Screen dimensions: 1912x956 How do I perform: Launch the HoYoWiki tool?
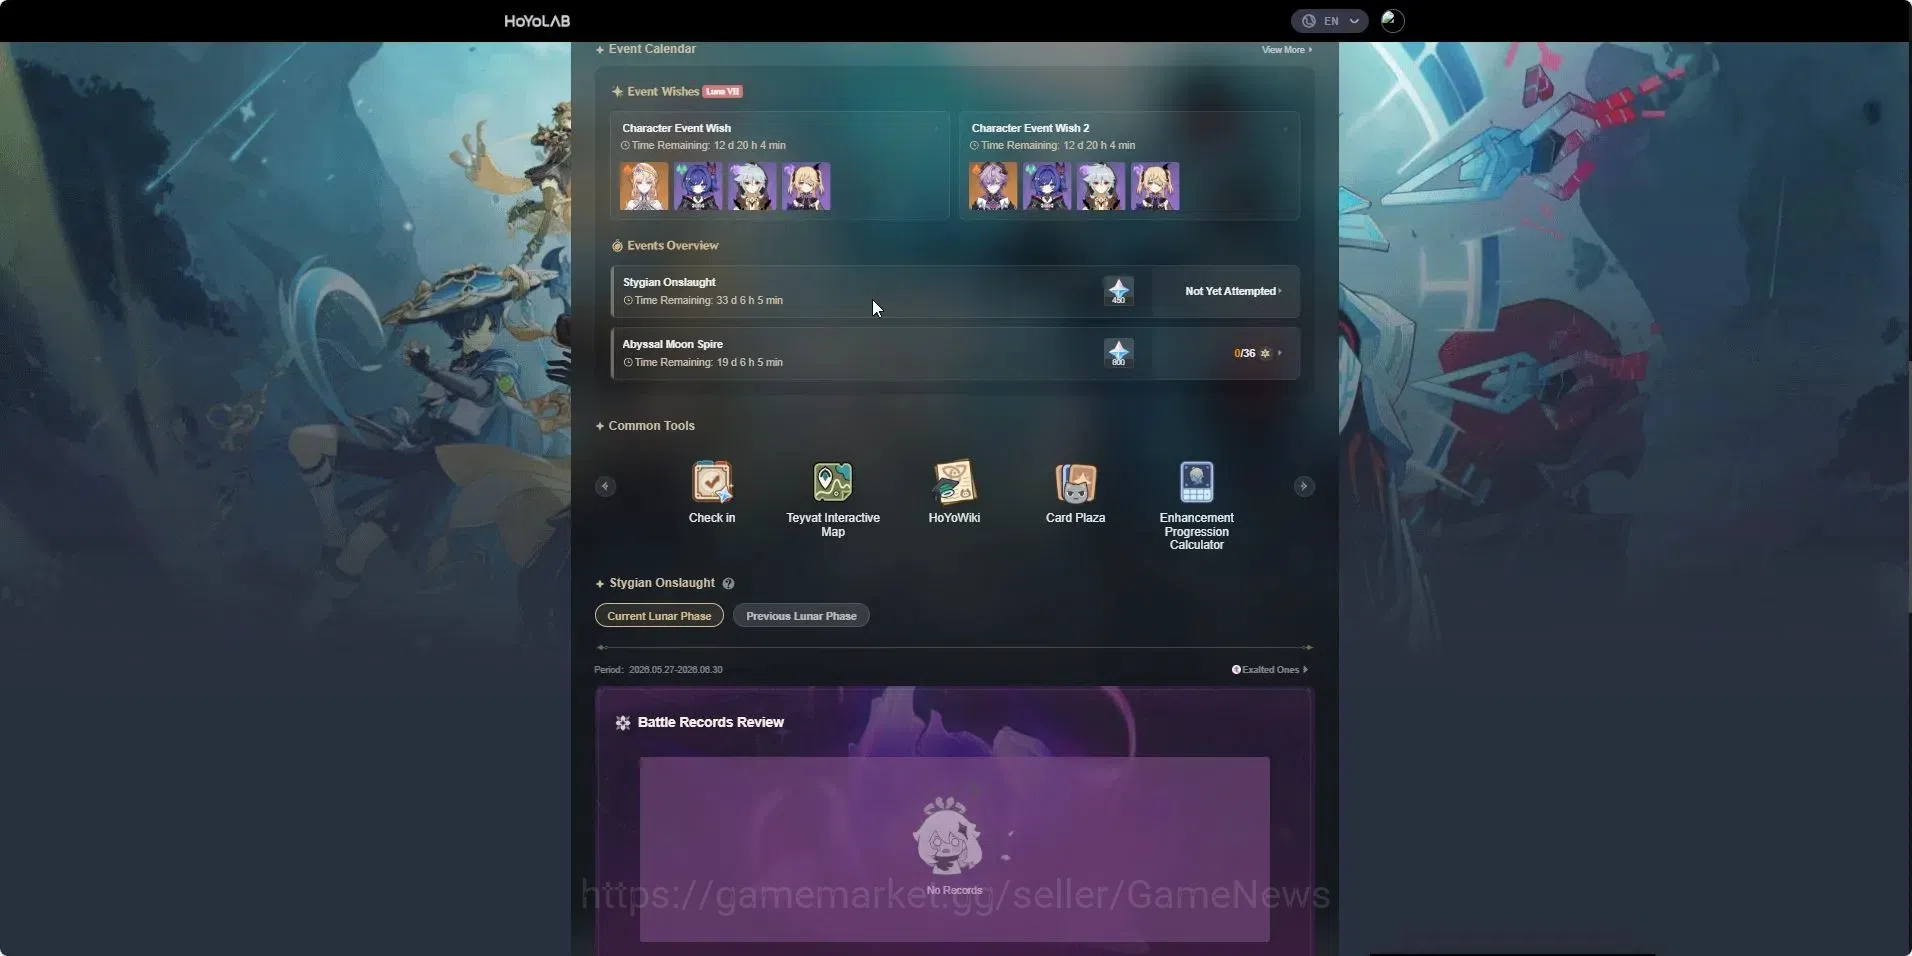954,492
